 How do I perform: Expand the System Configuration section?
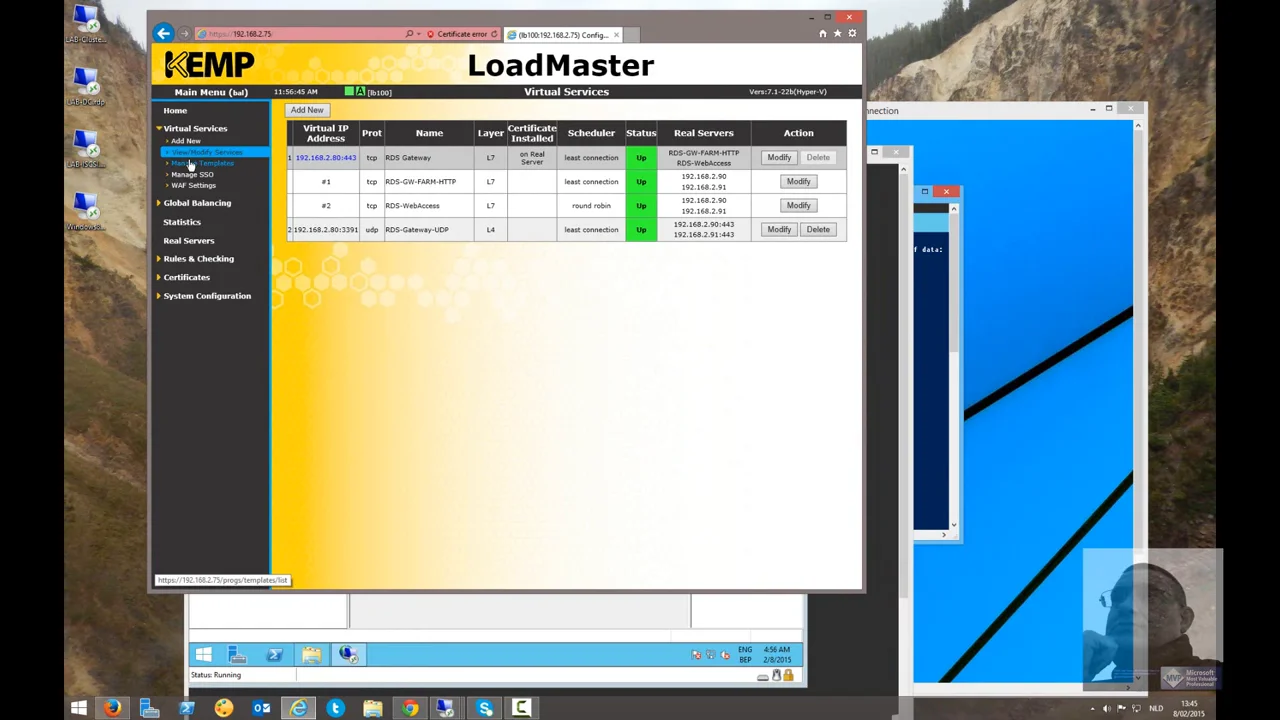[207, 296]
